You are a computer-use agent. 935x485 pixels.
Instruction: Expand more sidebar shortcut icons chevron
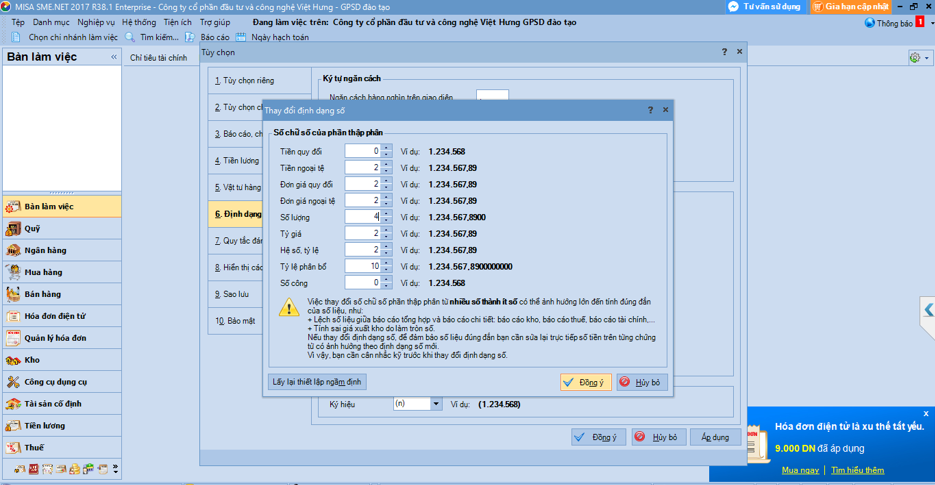pos(116,469)
